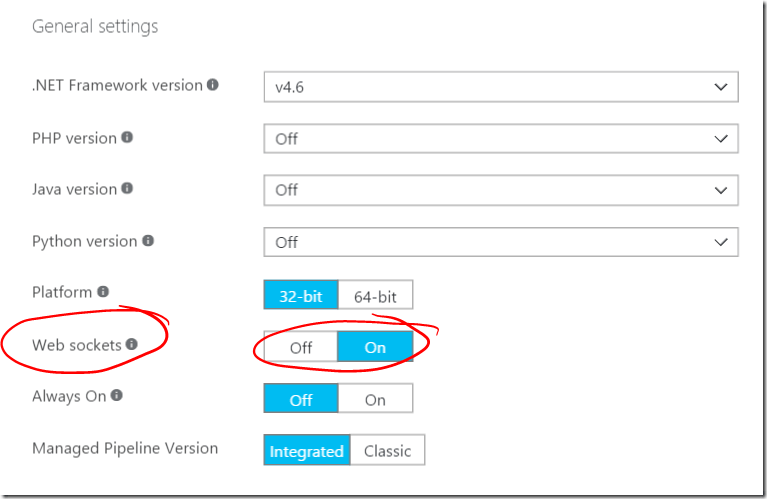Click info icon beside Python version
This screenshot has height=499, width=767.
pos(148,240)
